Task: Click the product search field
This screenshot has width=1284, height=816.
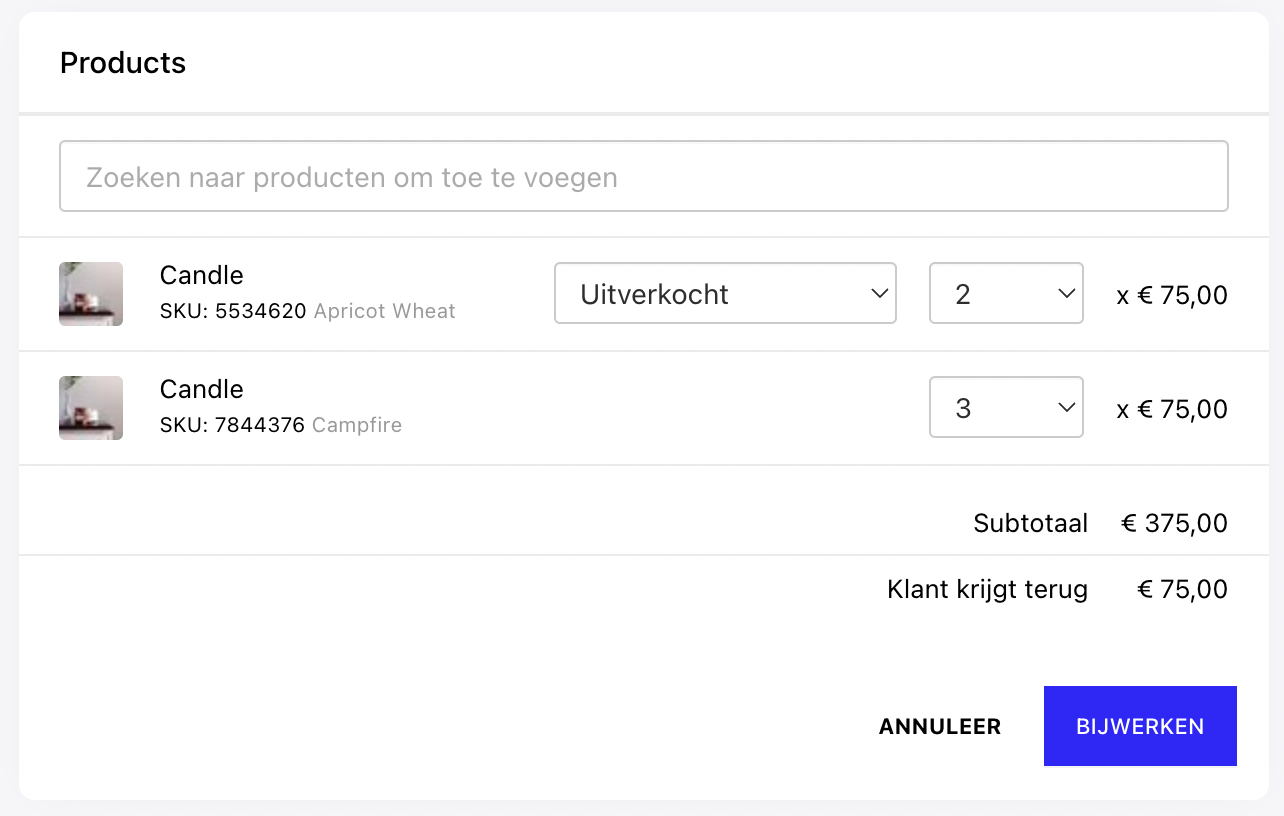Action: coord(643,176)
